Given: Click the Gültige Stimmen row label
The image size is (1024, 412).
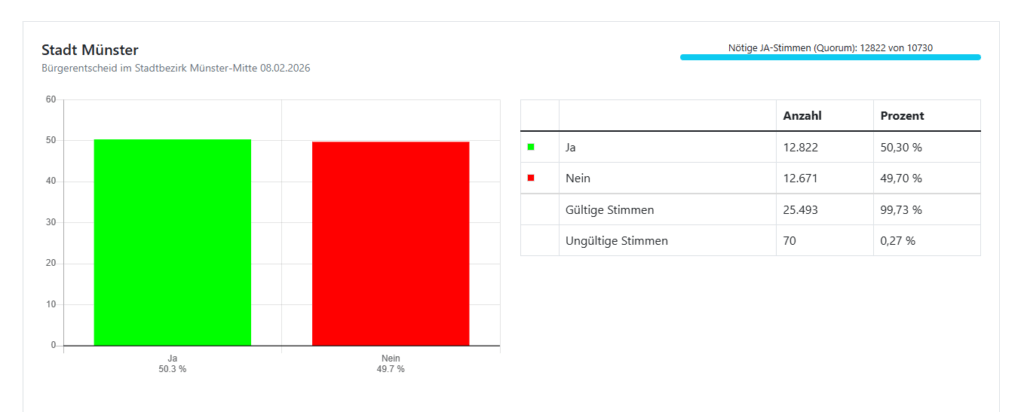Looking at the screenshot, I should (x=612, y=210).
